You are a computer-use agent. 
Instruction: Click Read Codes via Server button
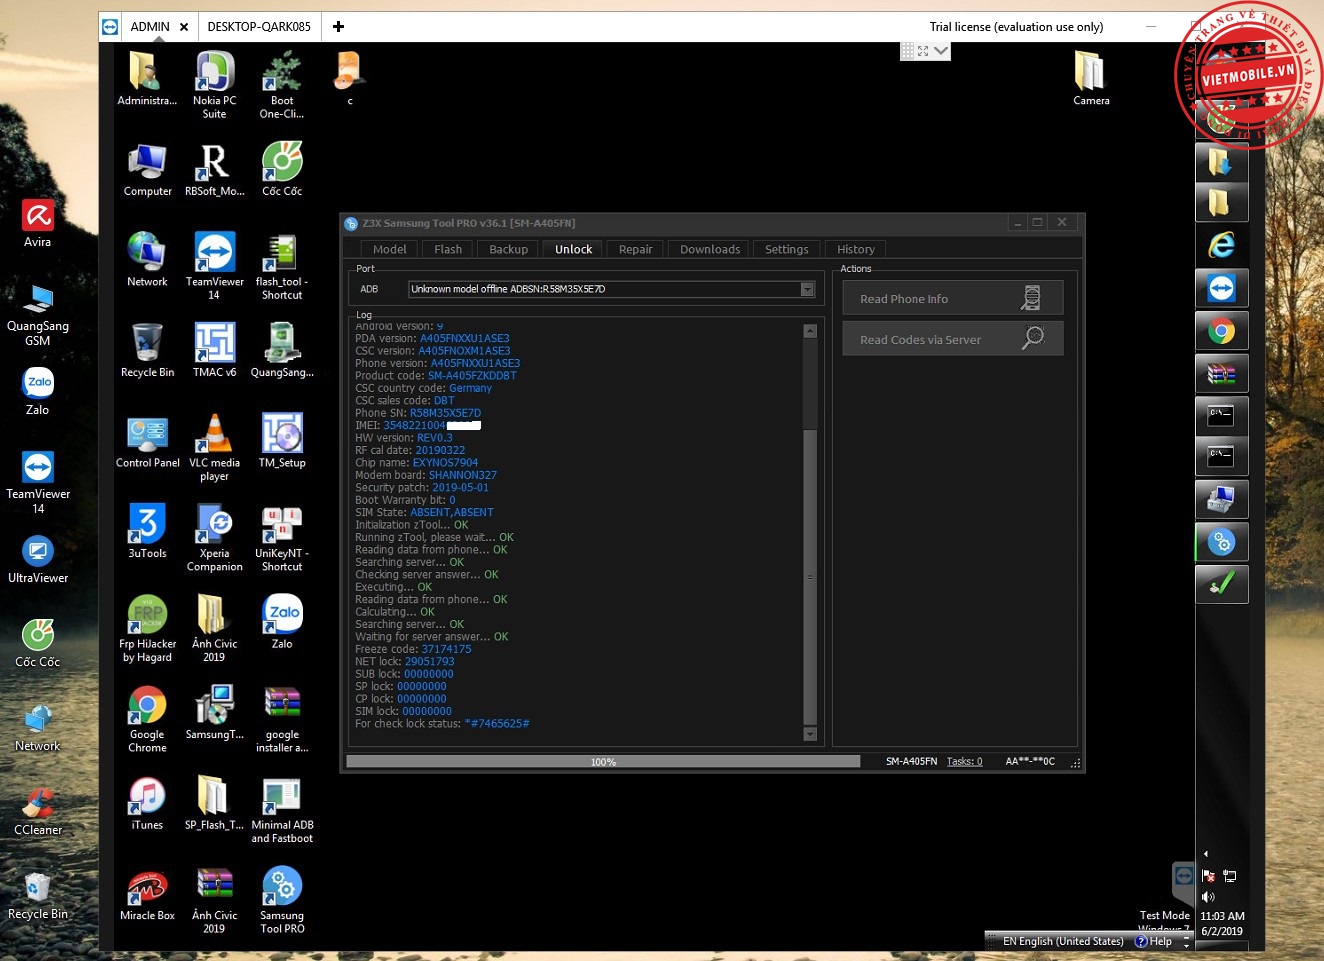coord(952,339)
